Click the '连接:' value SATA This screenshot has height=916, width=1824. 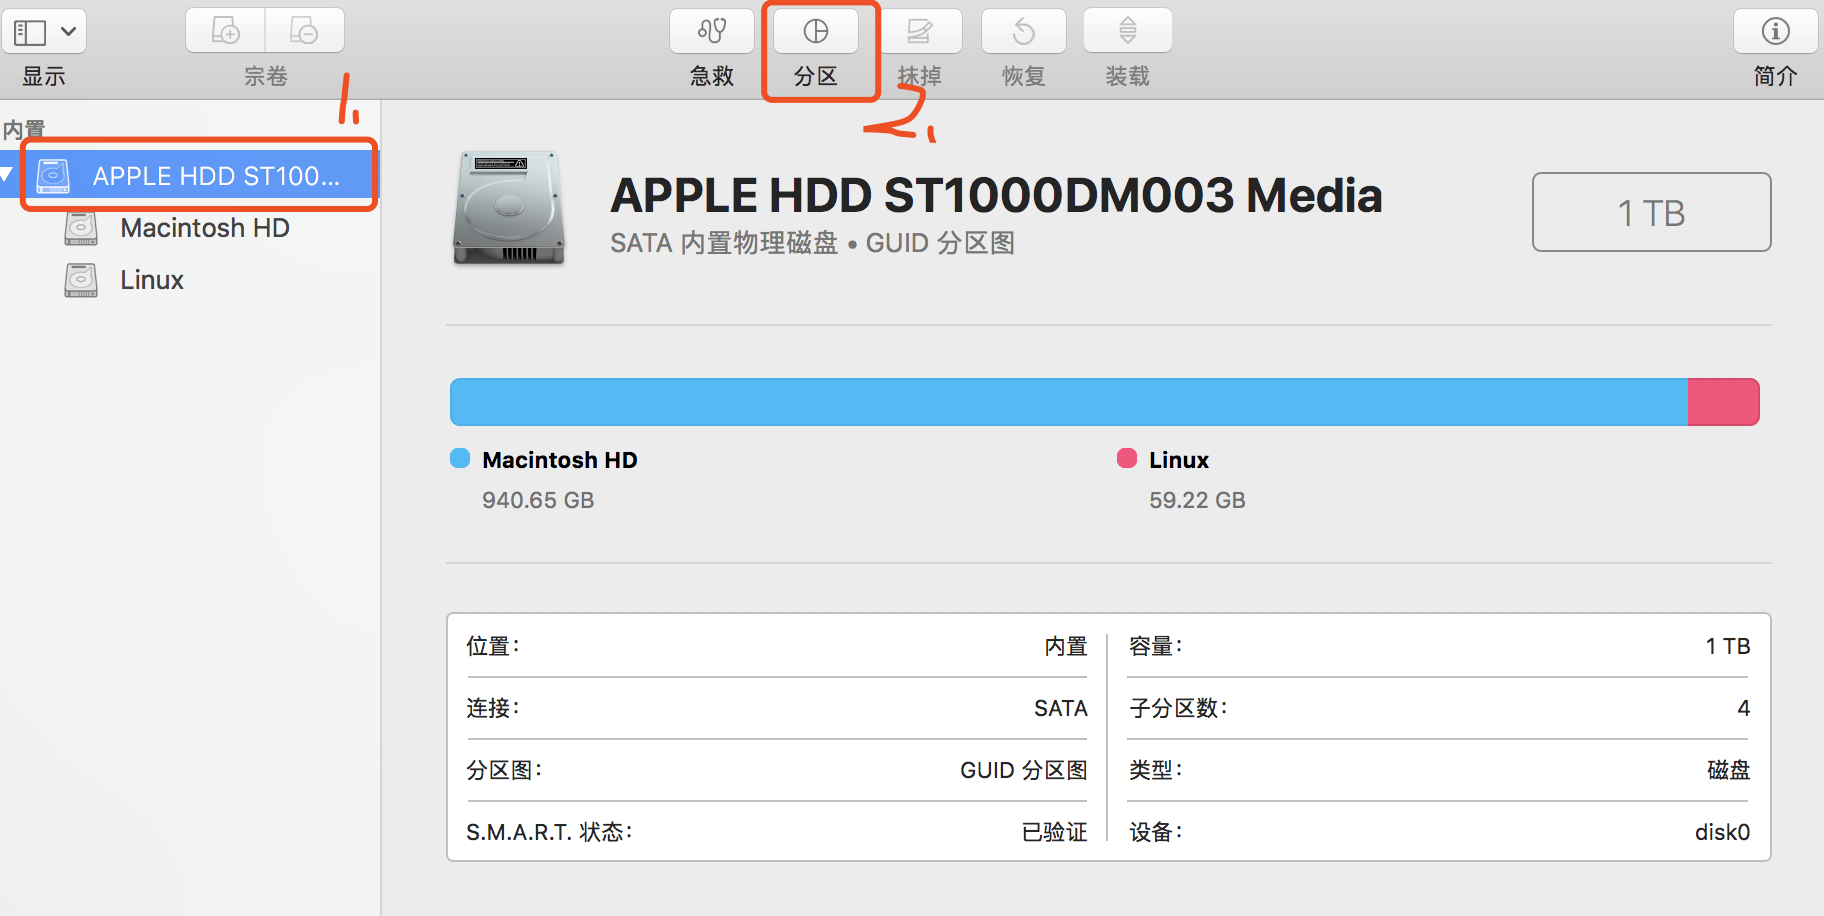tap(1061, 708)
